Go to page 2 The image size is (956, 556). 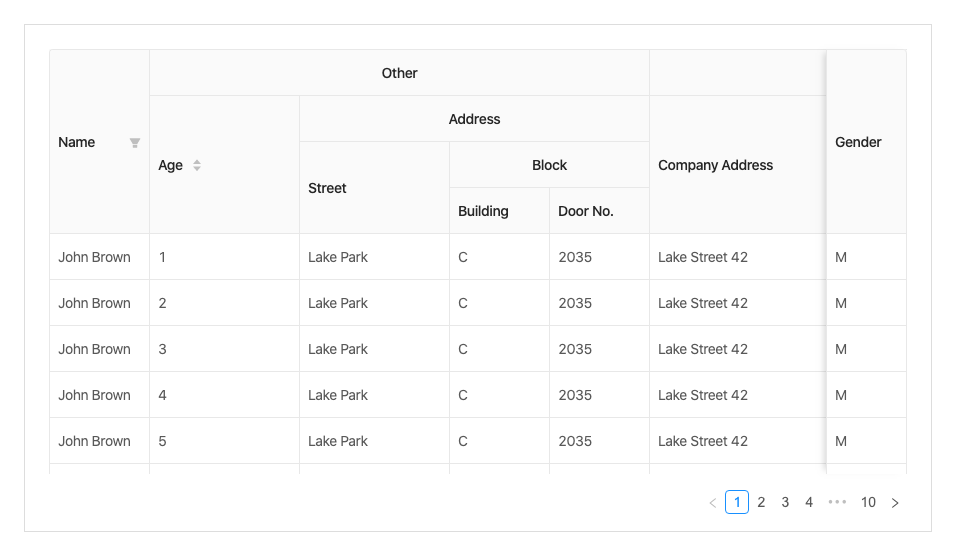761,502
